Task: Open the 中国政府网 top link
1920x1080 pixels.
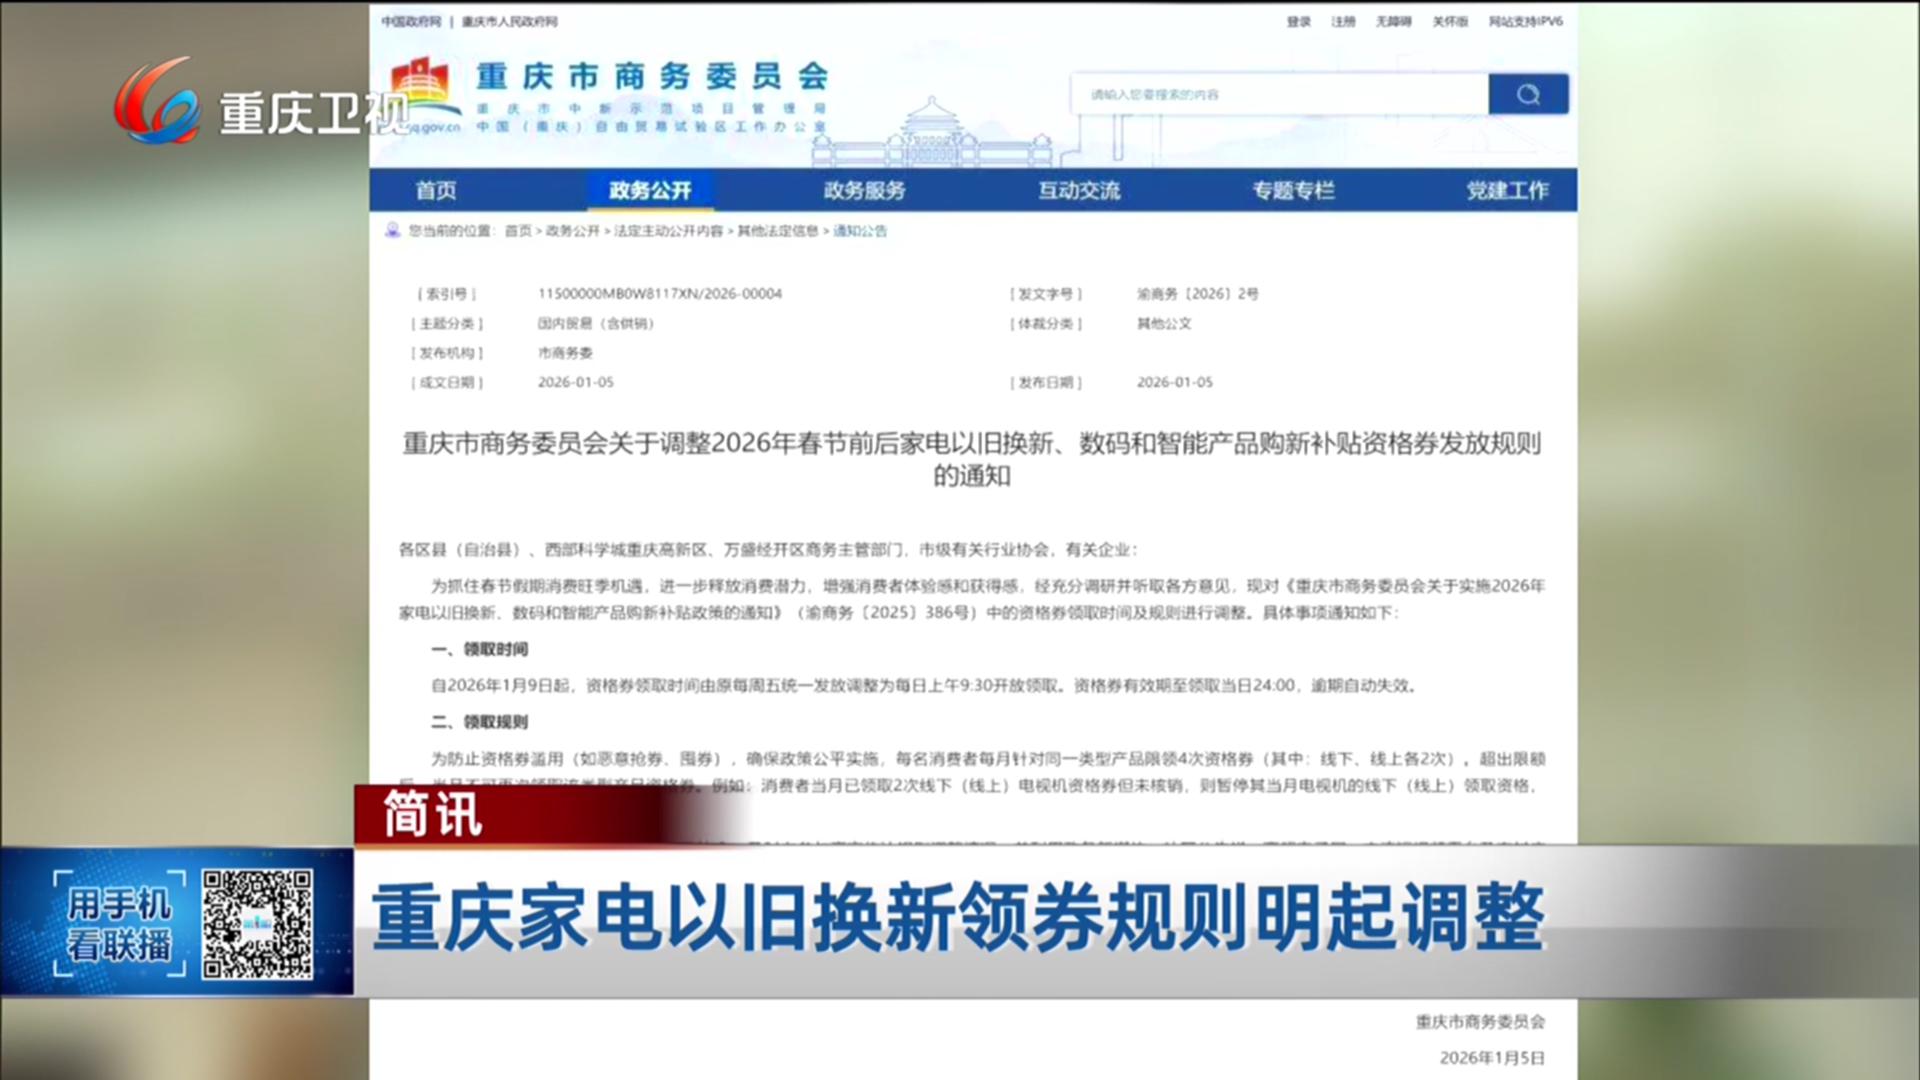Action: pyautogui.click(x=410, y=21)
